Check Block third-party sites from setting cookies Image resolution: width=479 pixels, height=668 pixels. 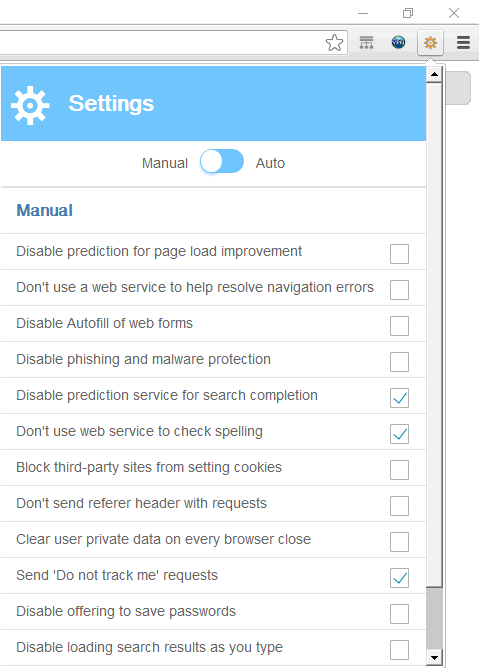click(x=399, y=470)
